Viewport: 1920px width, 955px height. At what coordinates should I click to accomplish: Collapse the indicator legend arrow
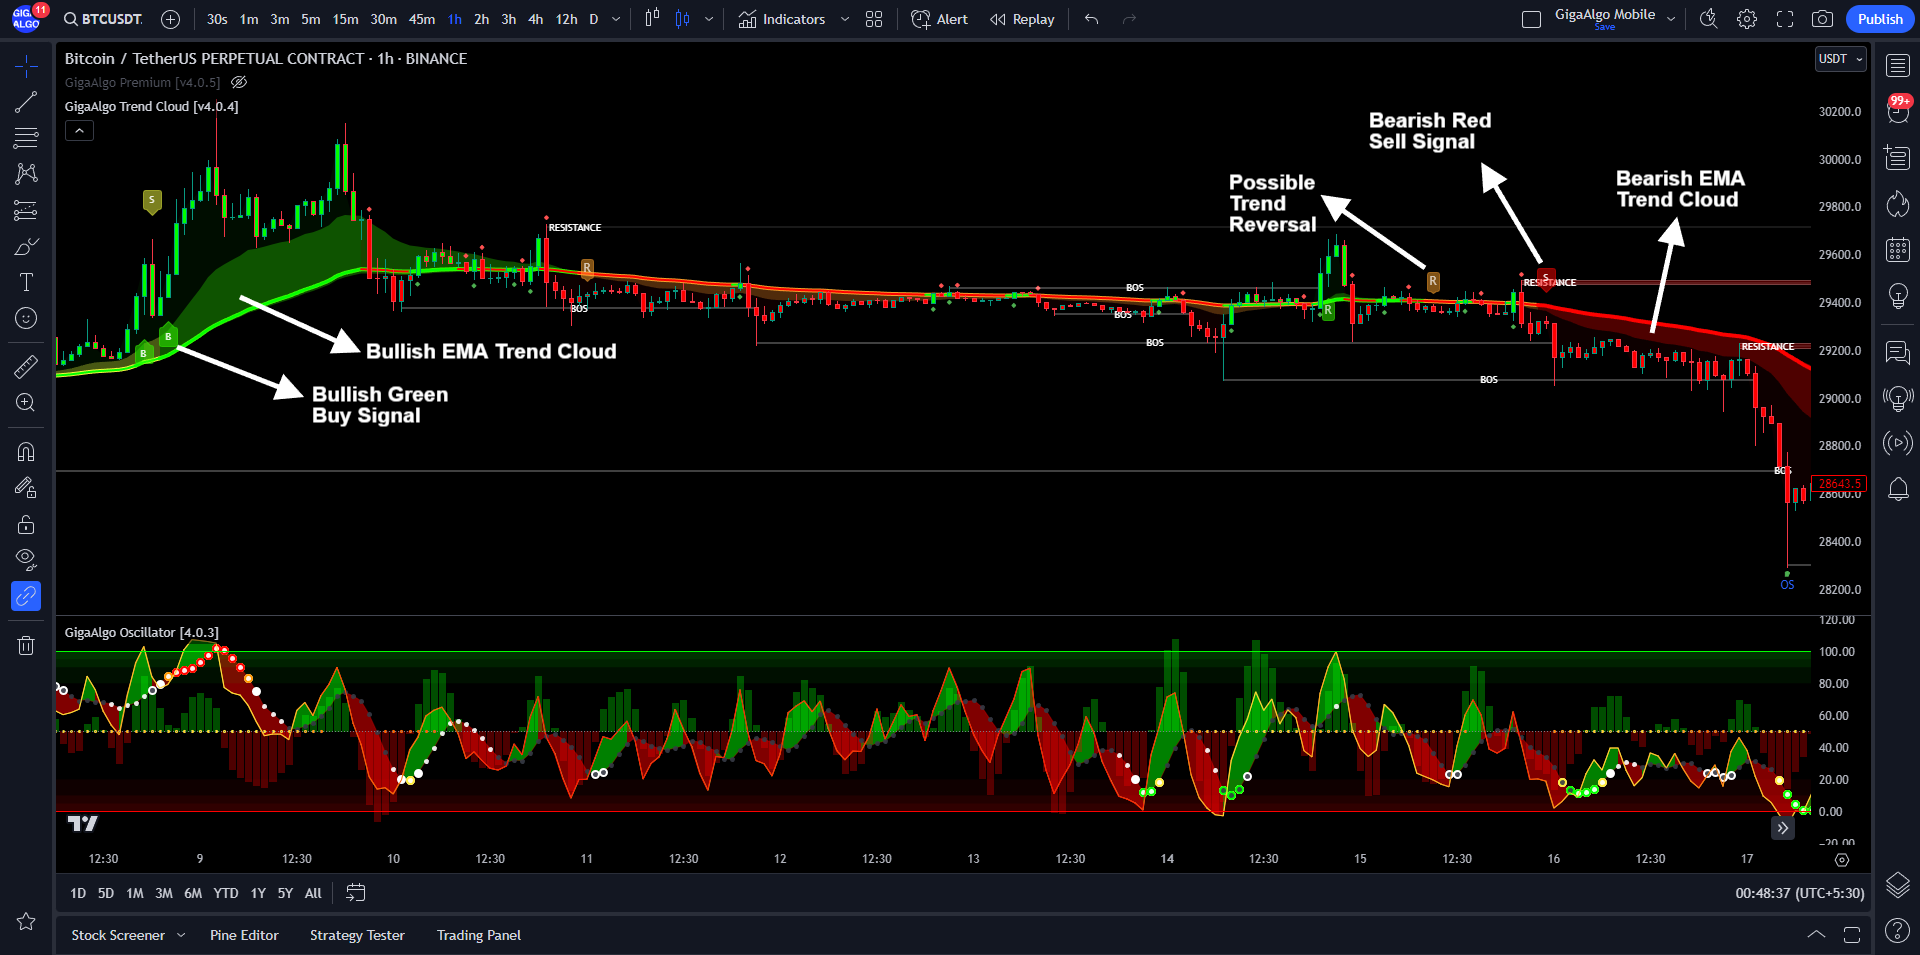point(79,130)
